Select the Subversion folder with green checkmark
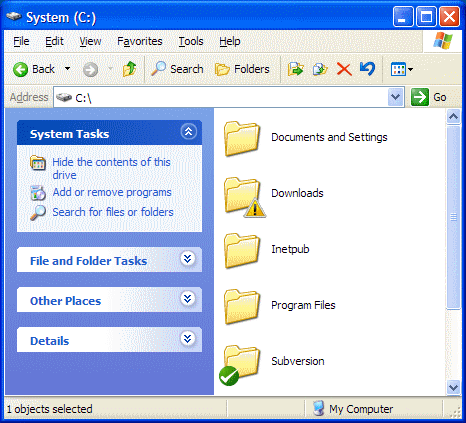 241,365
